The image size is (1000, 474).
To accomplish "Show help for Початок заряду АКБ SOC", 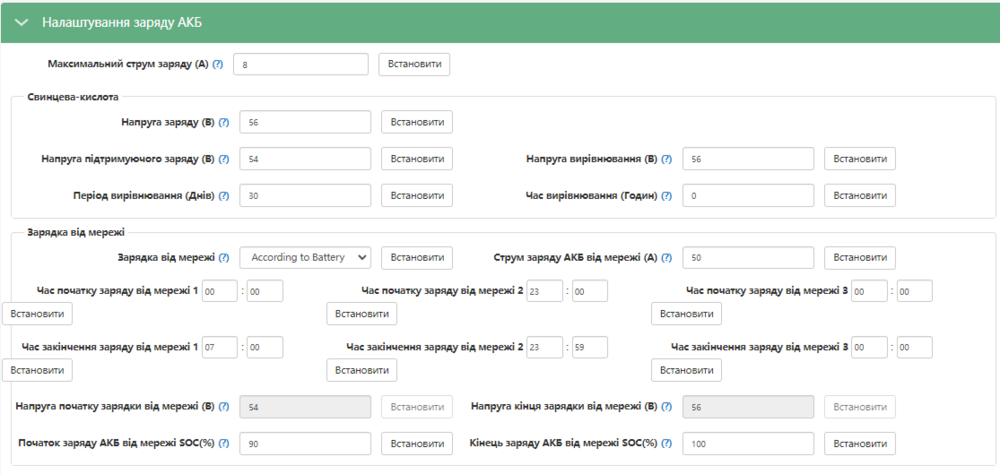I will click(224, 443).
